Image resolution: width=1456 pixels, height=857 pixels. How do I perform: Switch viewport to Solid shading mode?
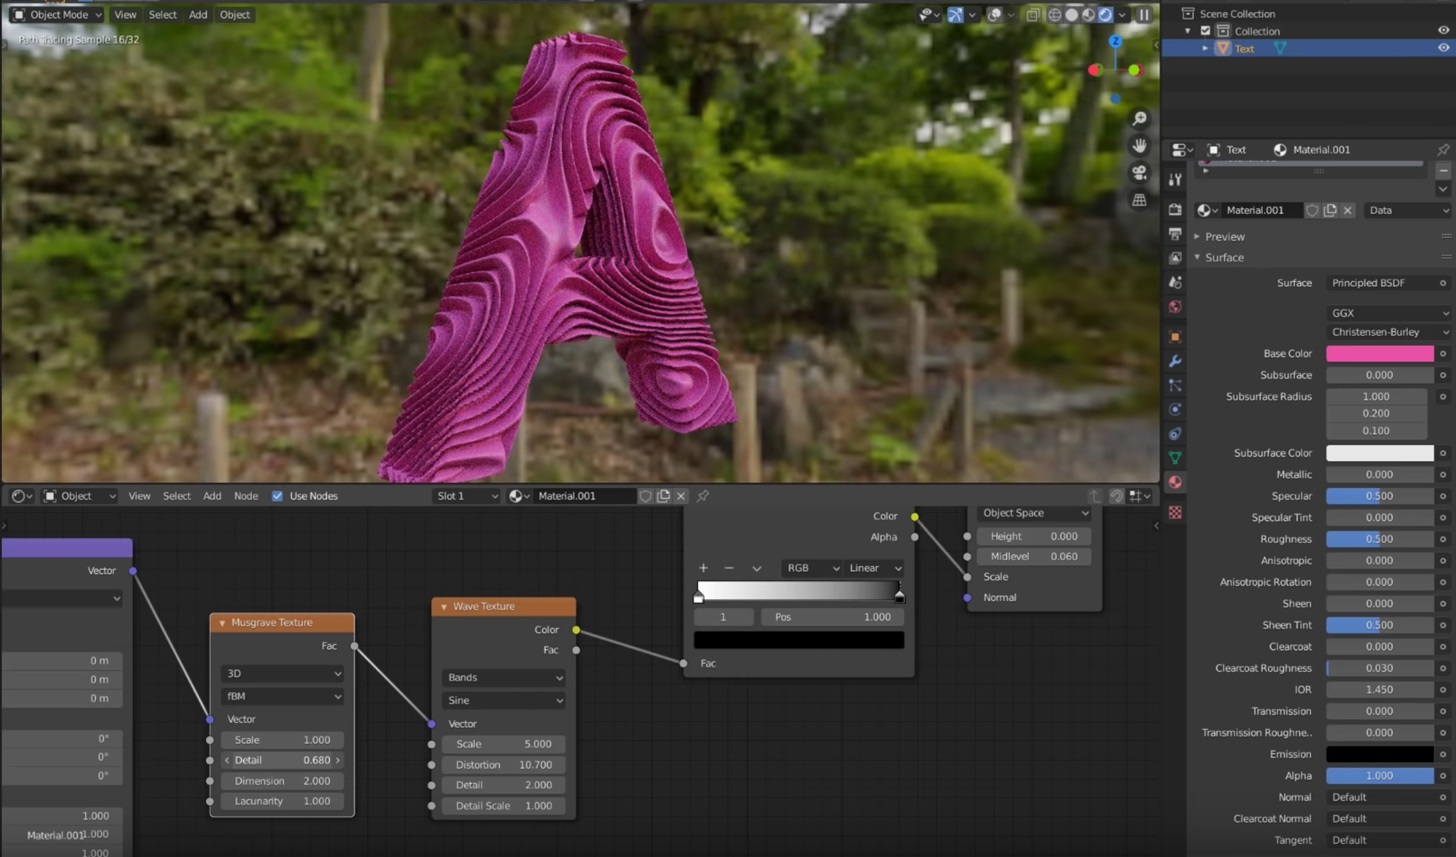(1072, 15)
